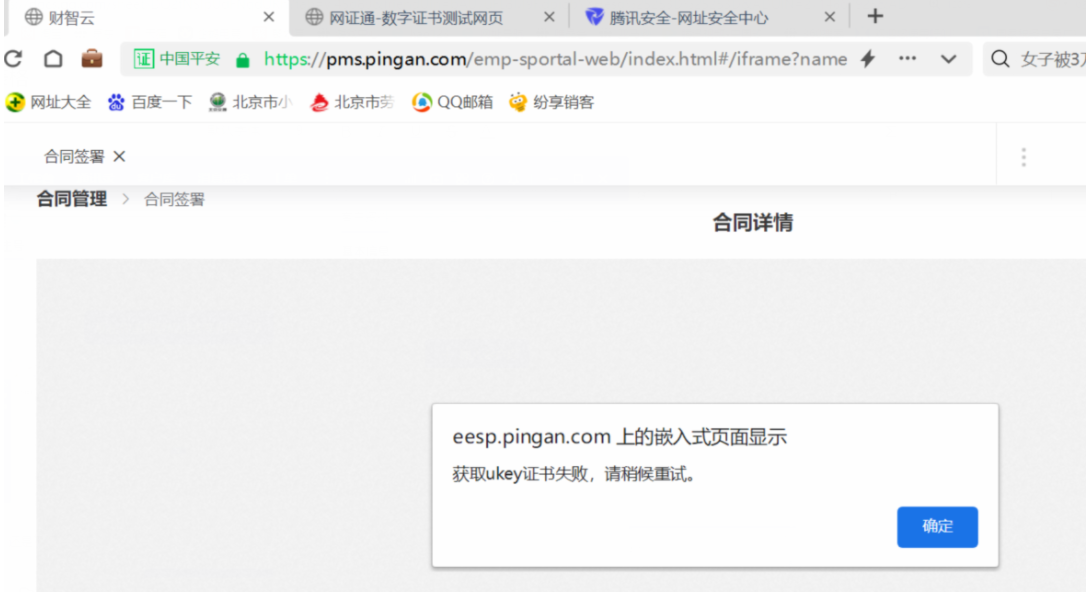Click the lightning bolt icon after the URL

(x=866, y=59)
